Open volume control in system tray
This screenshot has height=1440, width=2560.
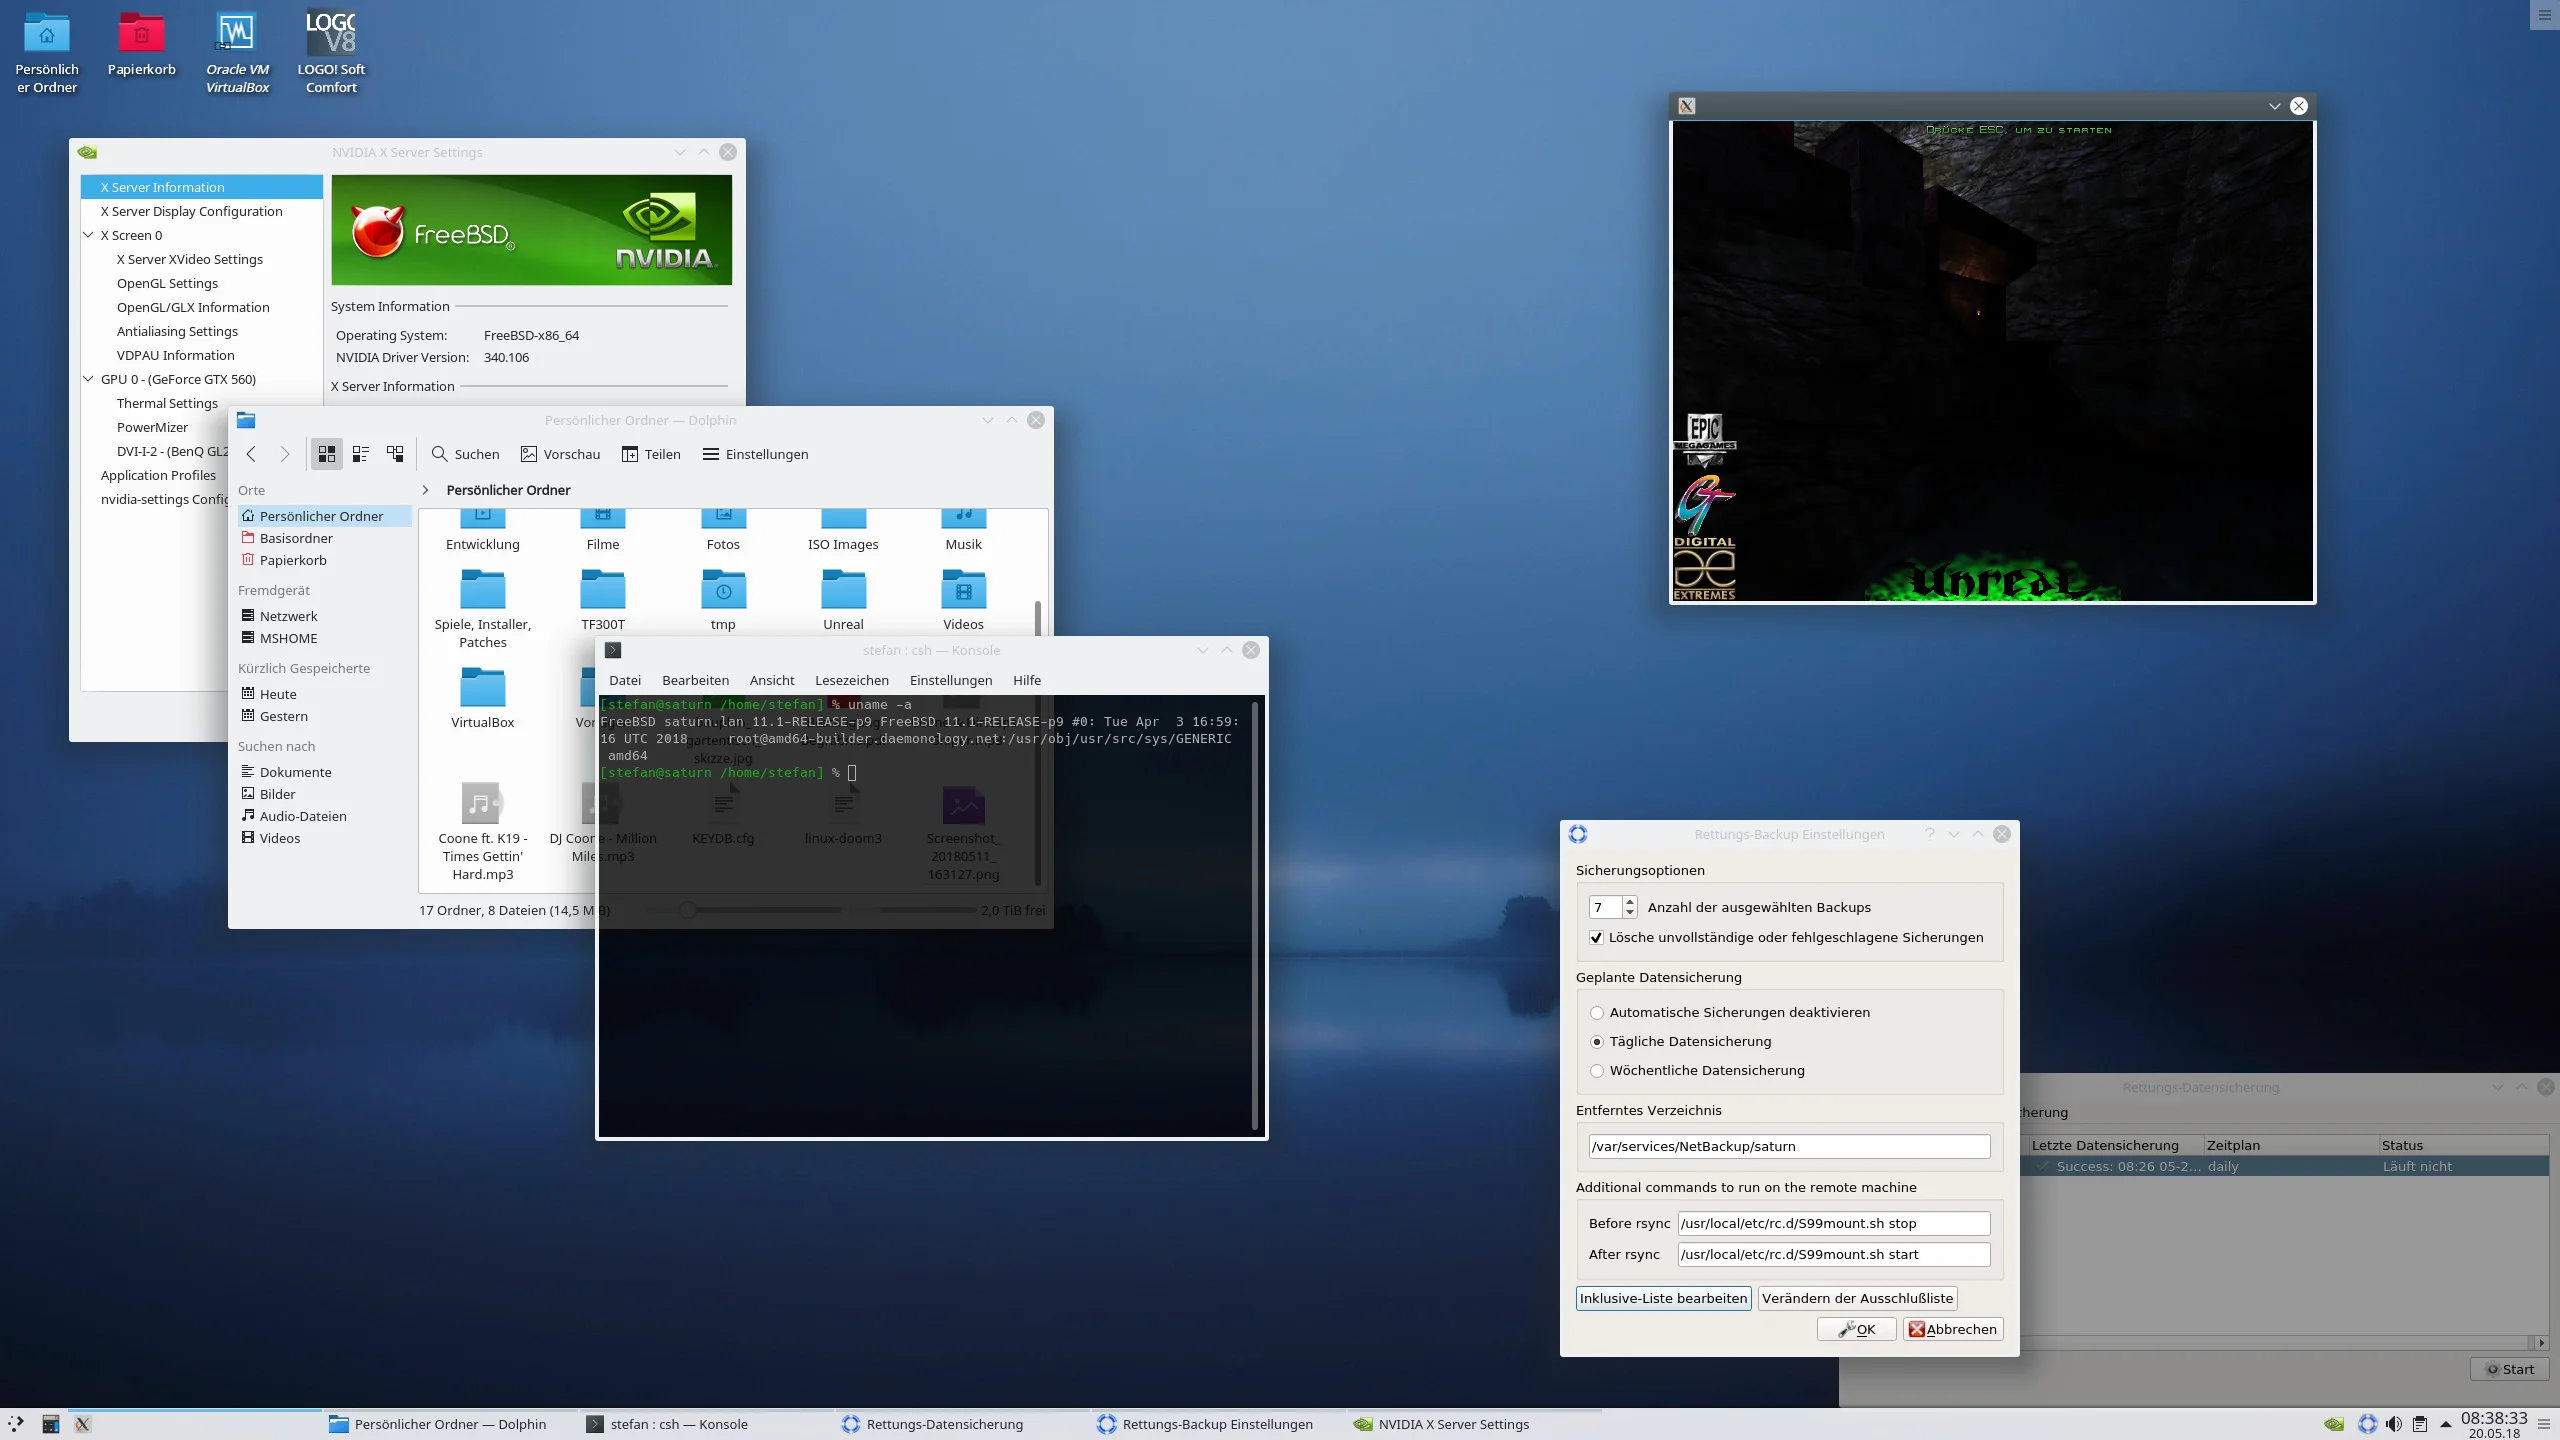pyautogui.click(x=2393, y=1424)
